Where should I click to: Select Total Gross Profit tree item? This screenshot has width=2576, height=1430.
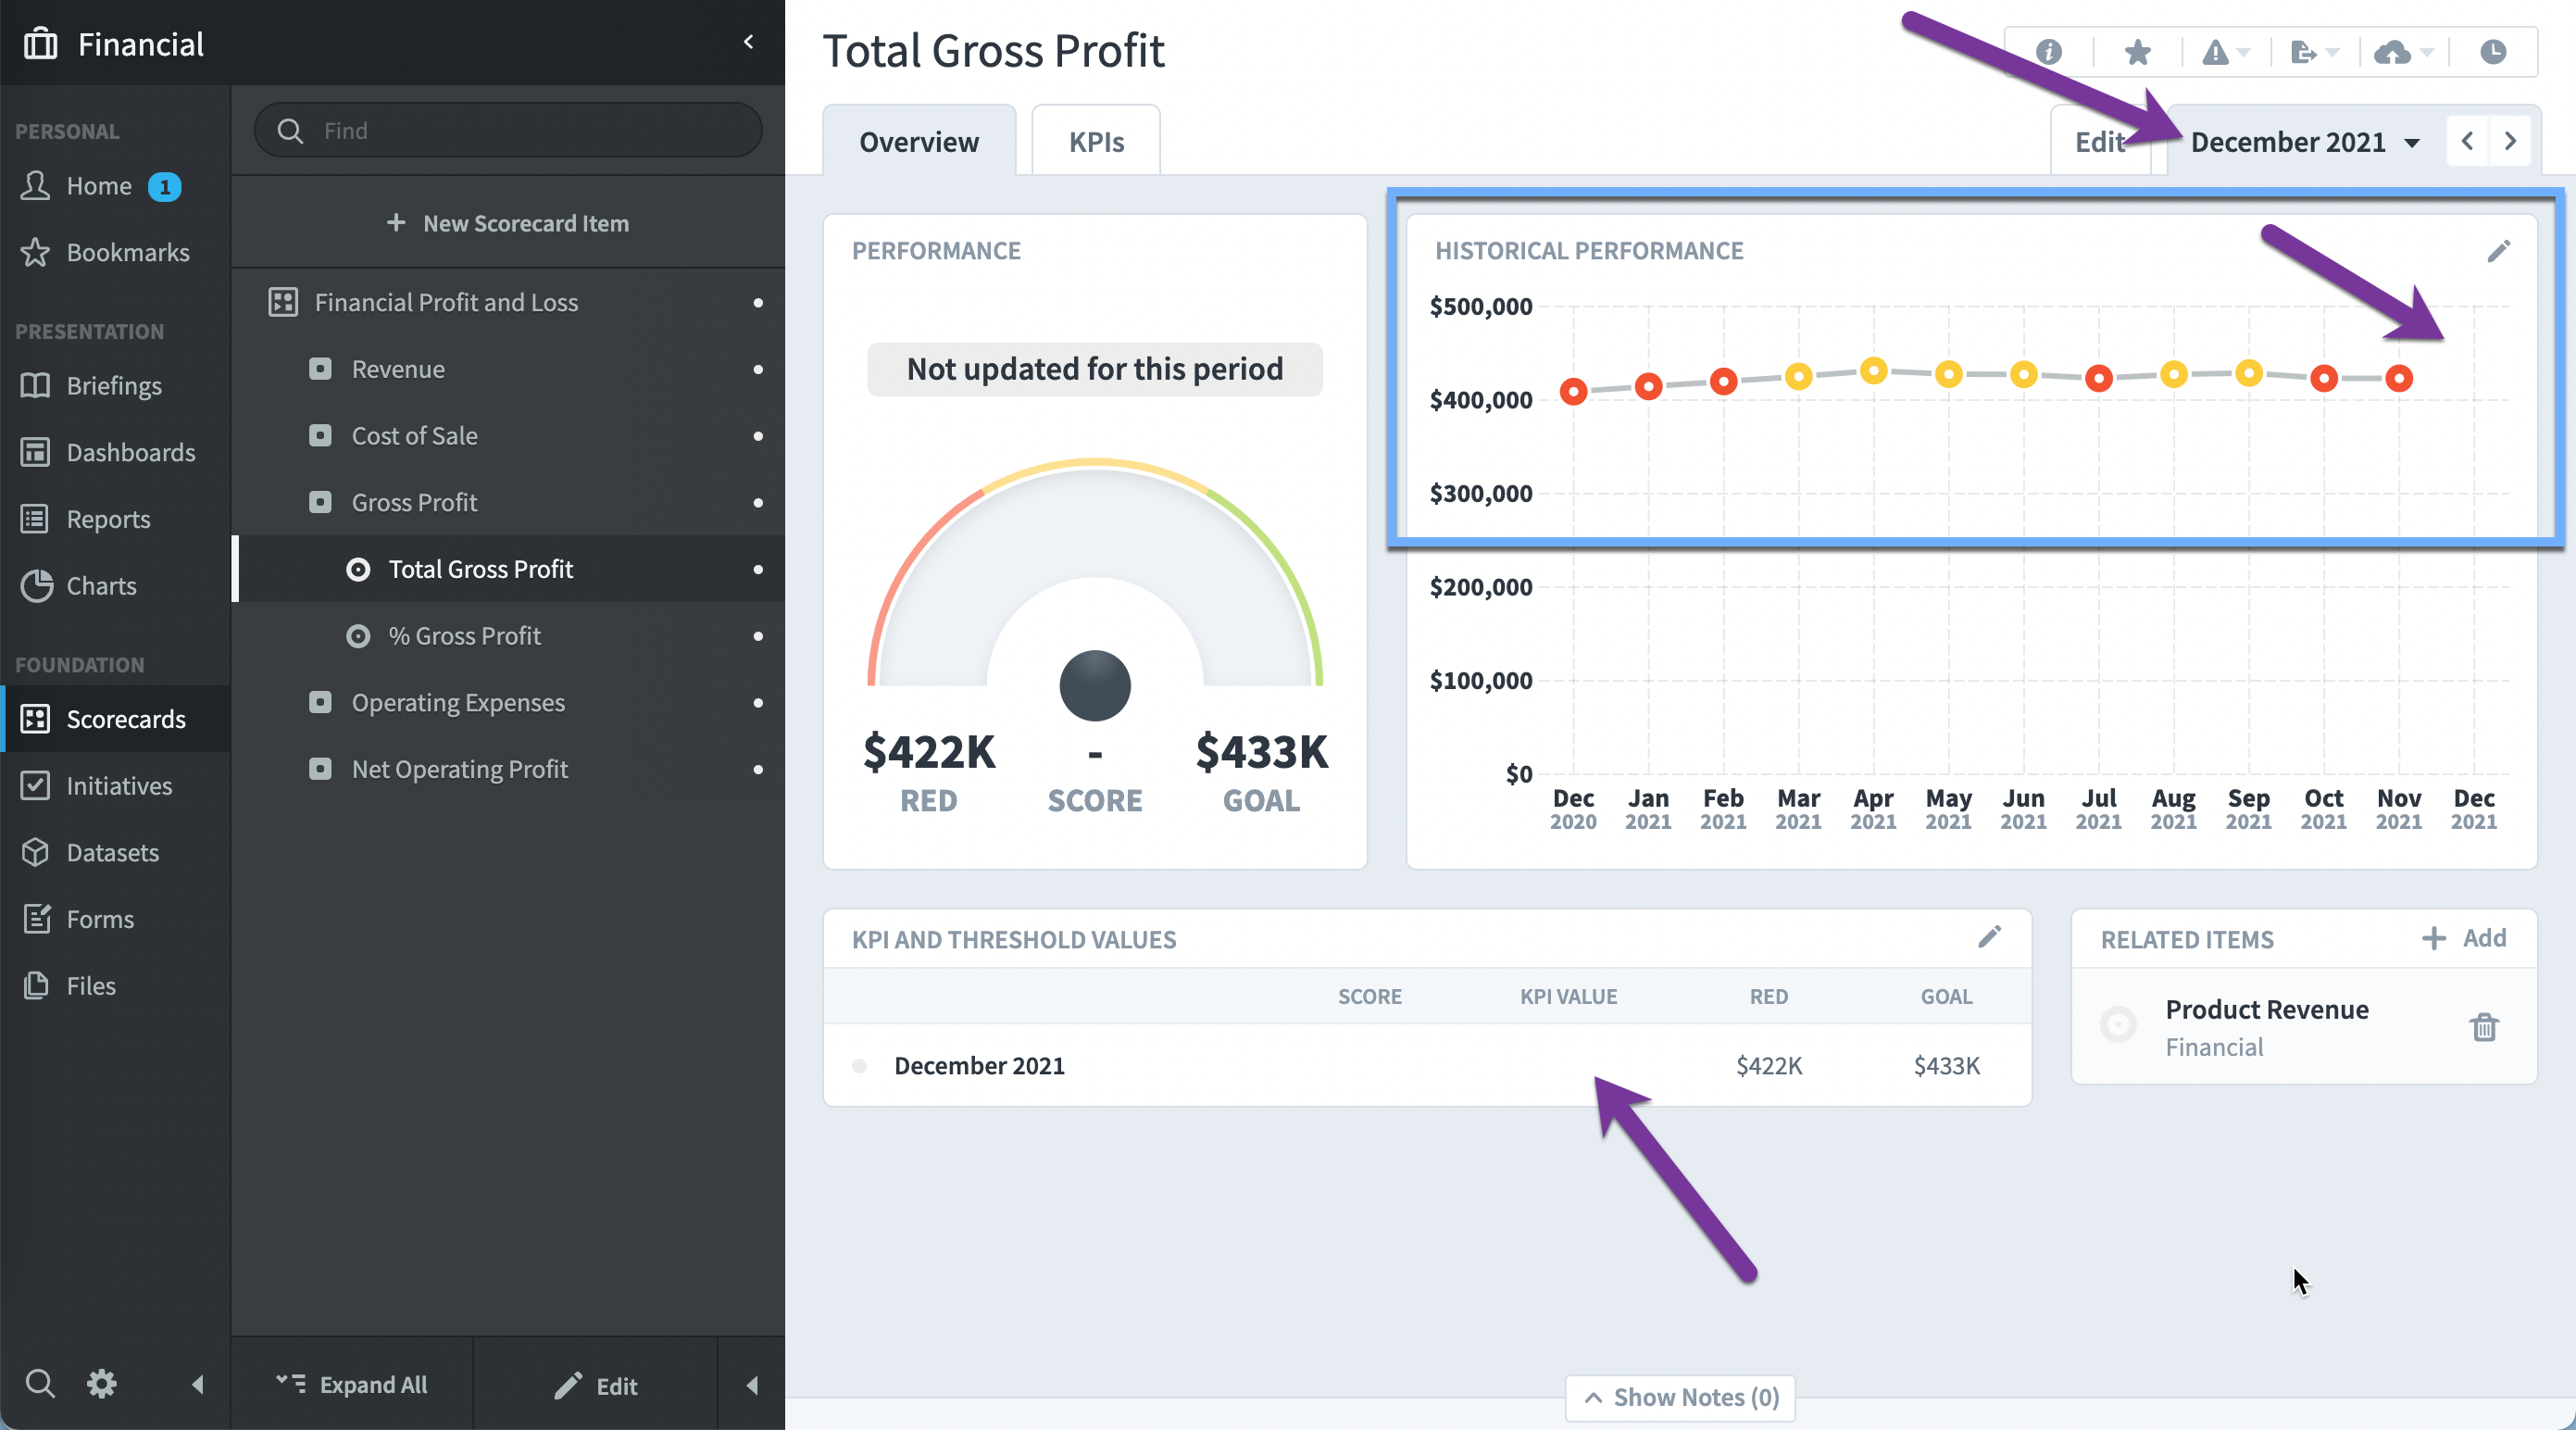[508, 569]
